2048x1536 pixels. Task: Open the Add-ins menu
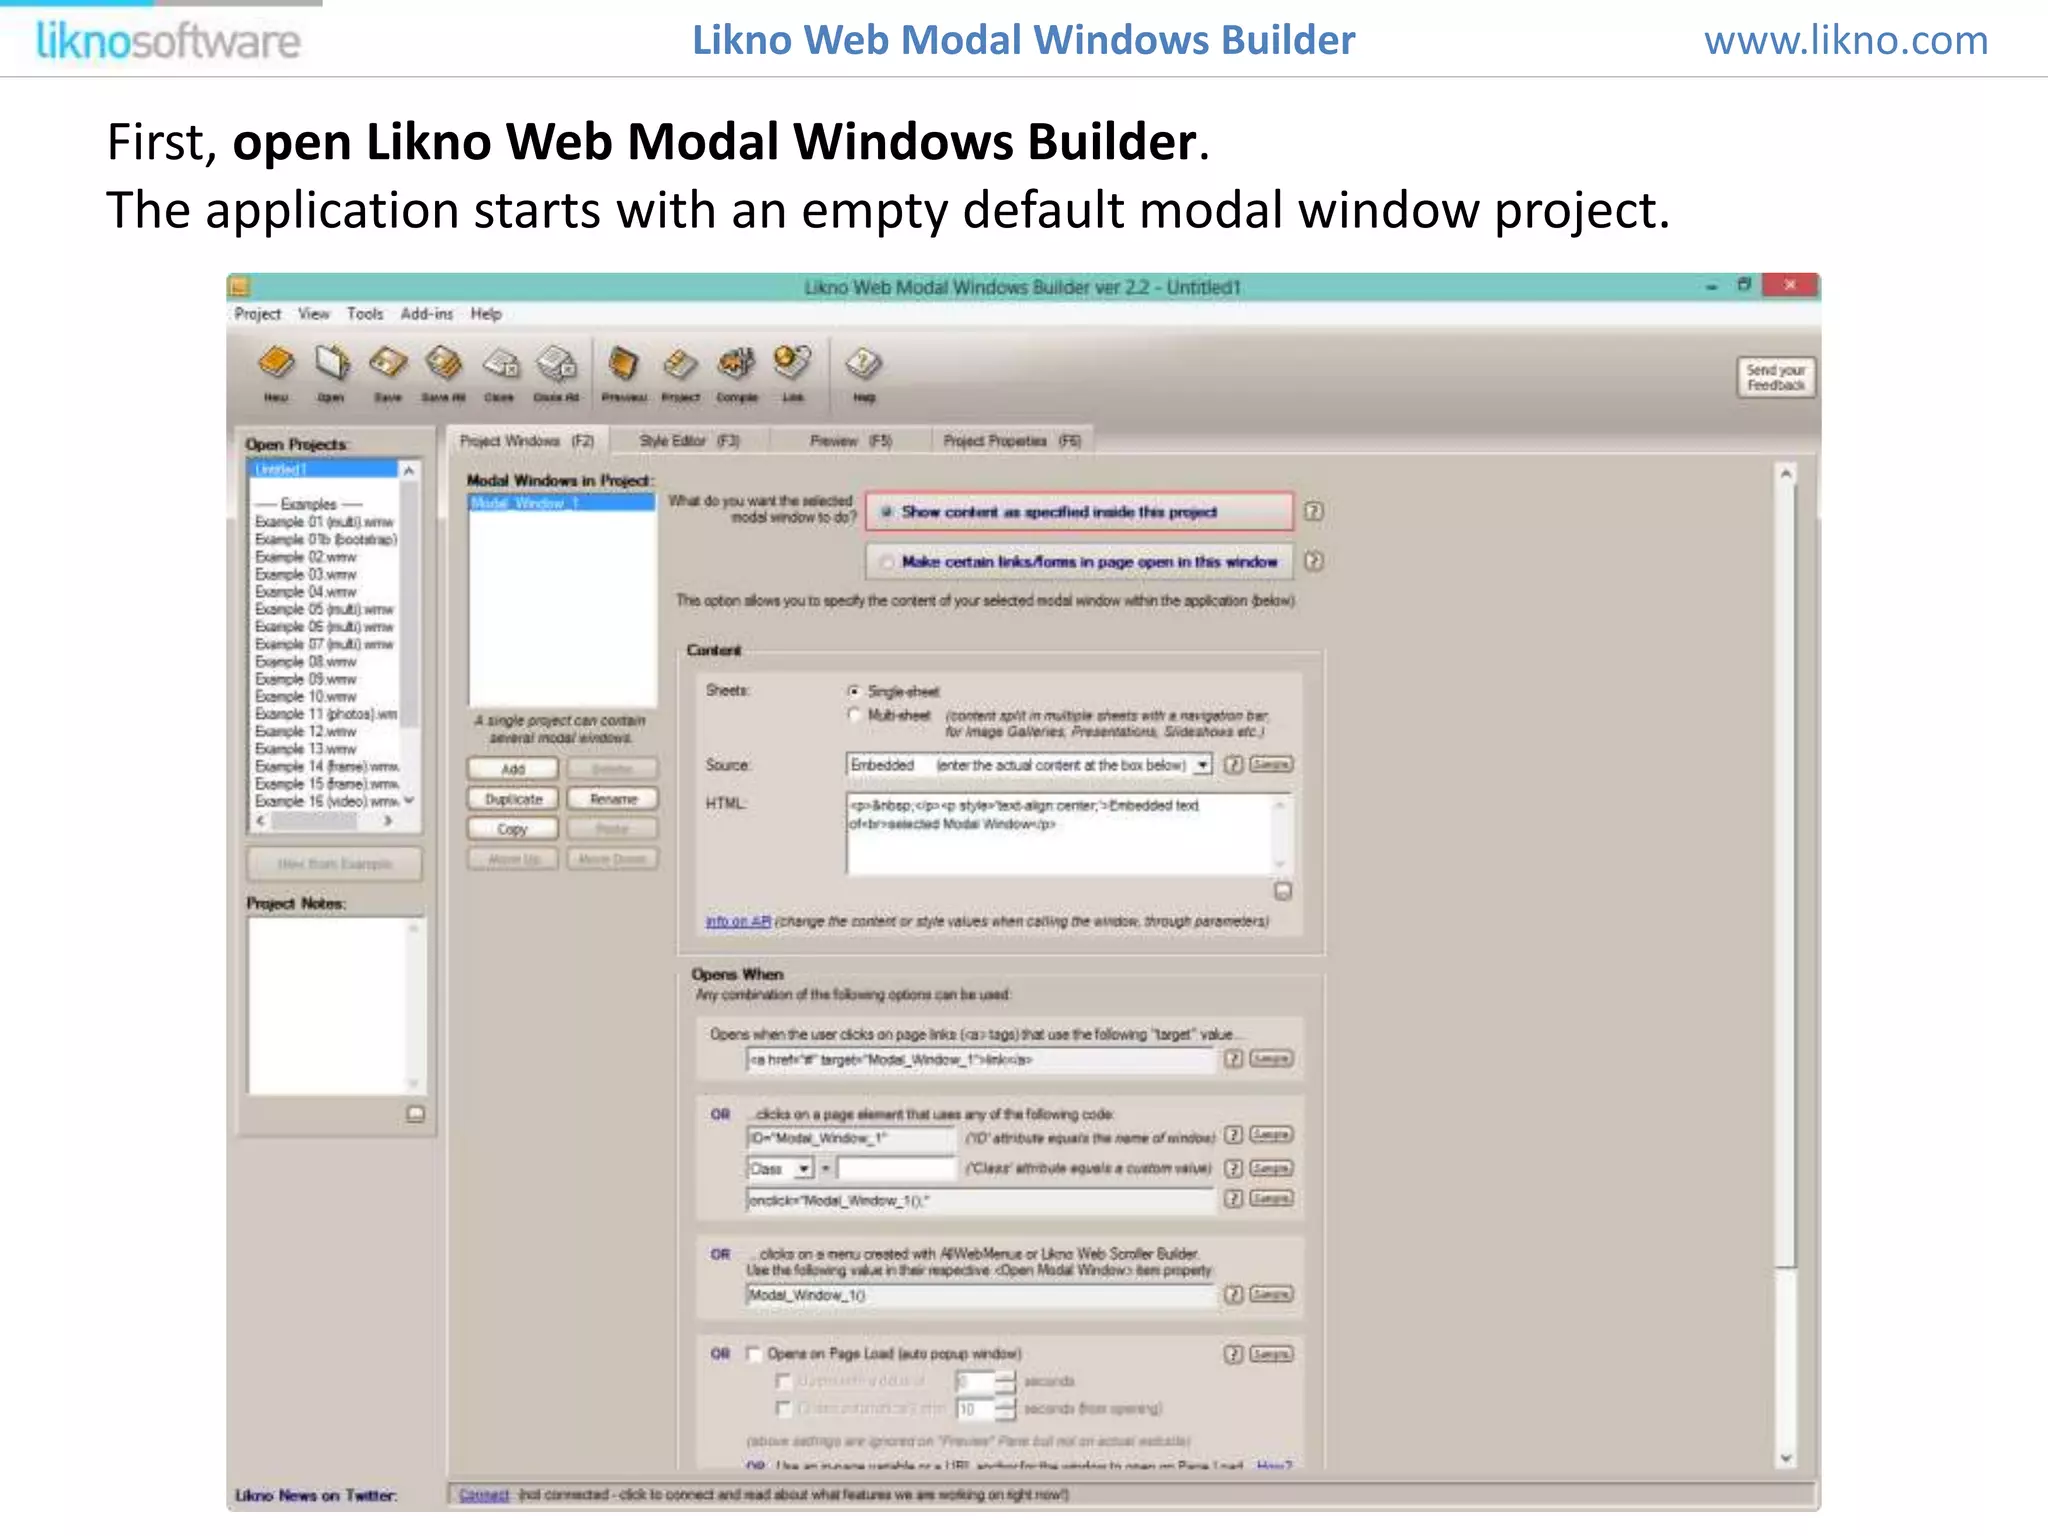(427, 314)
